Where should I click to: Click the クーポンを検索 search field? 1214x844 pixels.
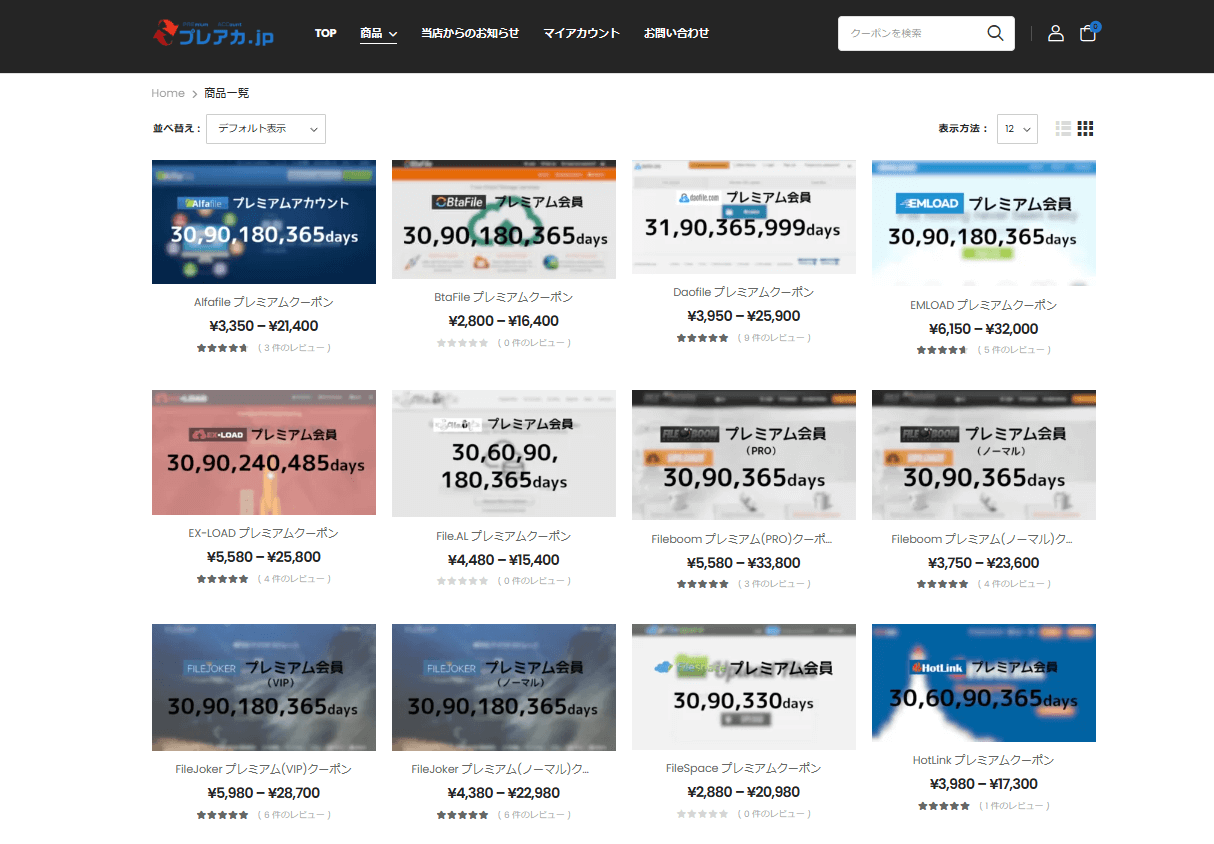[910, 33]
